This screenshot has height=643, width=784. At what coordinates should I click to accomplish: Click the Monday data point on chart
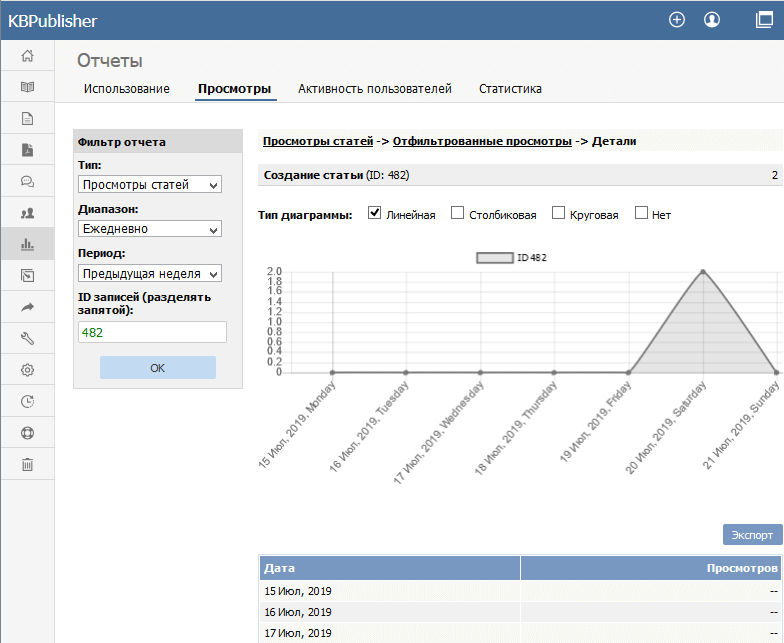click(x=332, y=372)
